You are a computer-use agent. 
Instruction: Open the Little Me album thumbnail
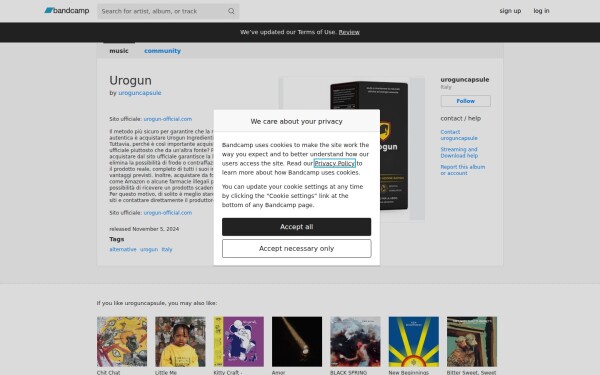click(x=180, y=342)
